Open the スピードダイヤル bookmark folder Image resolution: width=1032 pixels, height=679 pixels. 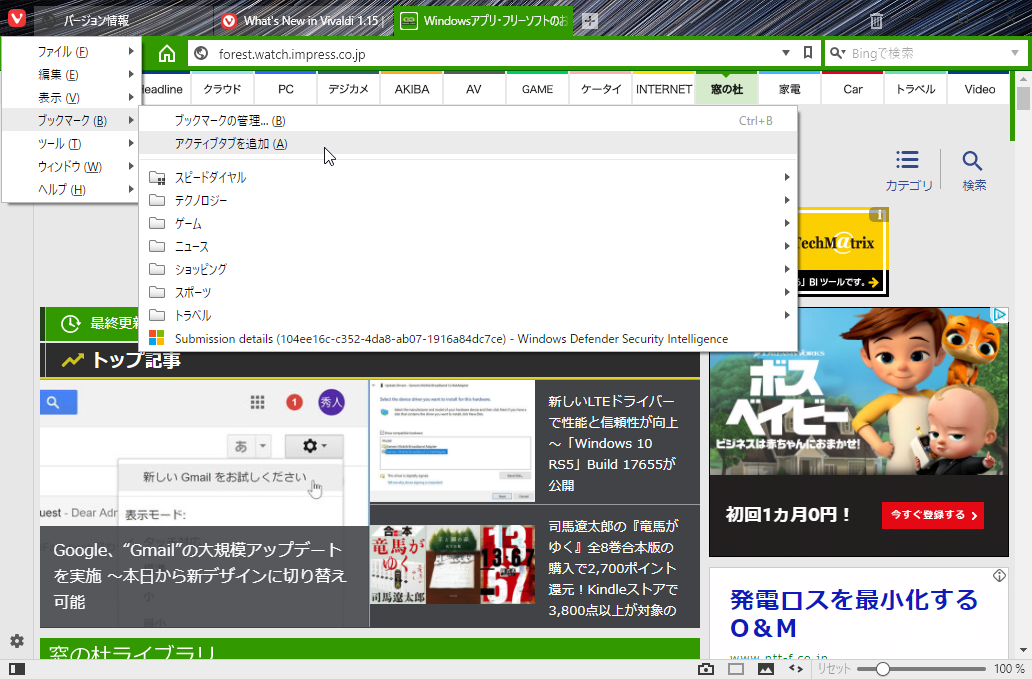(x=468, y=177)
